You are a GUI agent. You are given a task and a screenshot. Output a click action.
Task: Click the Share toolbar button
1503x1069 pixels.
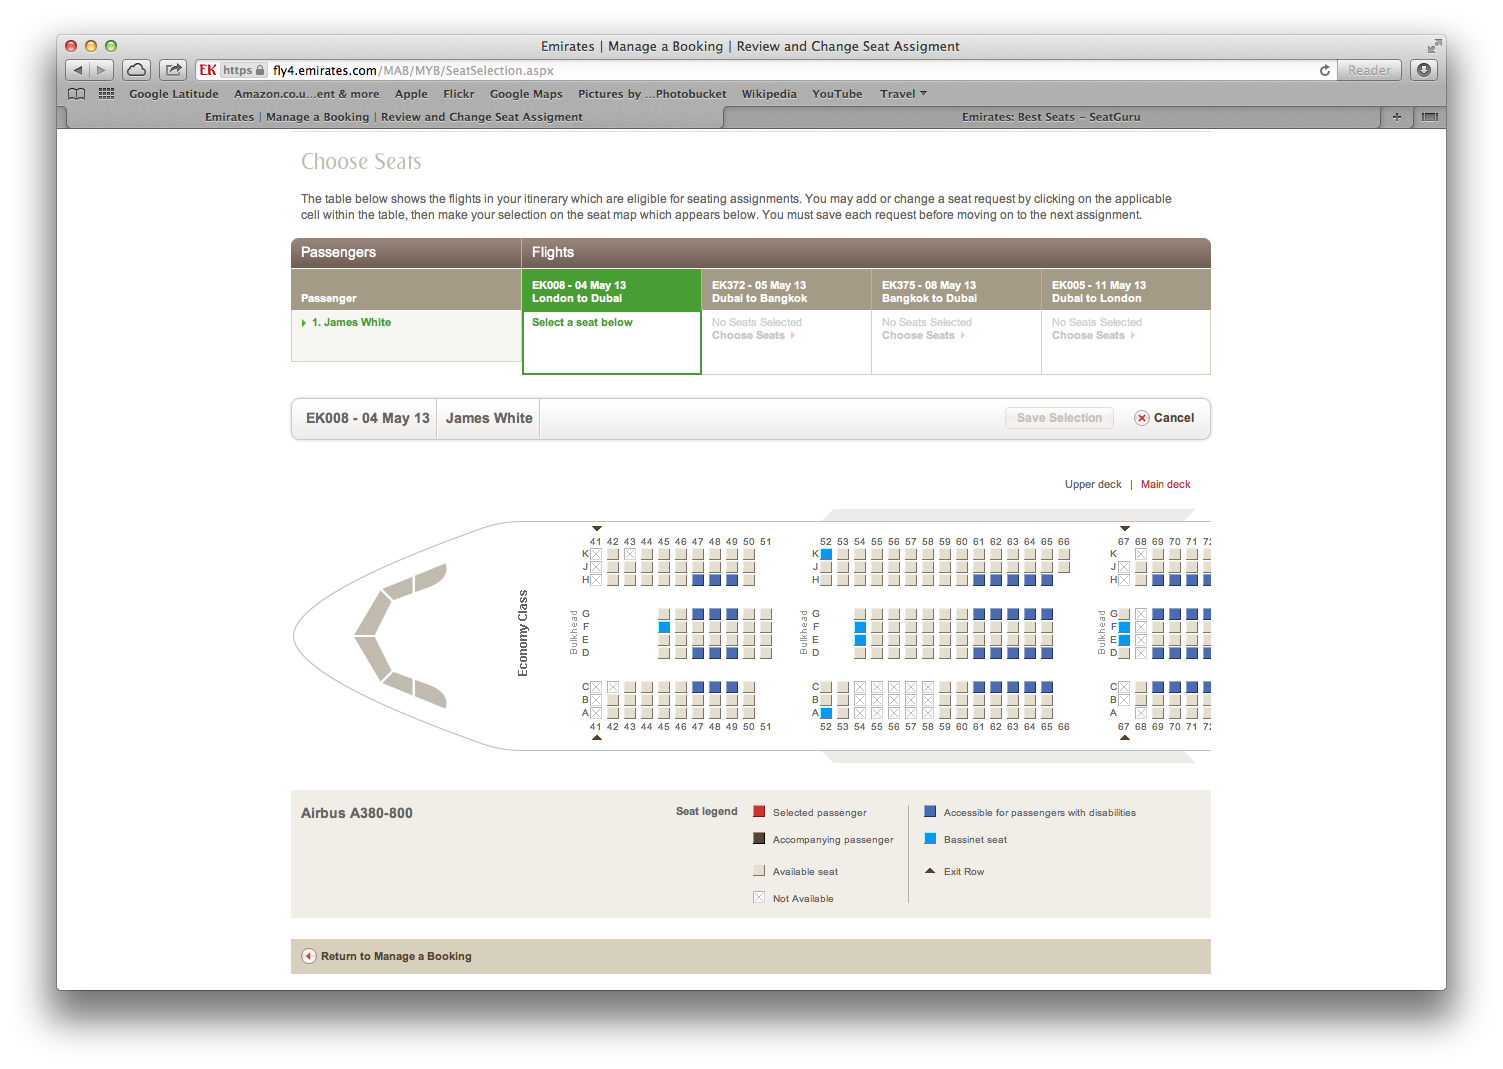click(x=173, y=70)
